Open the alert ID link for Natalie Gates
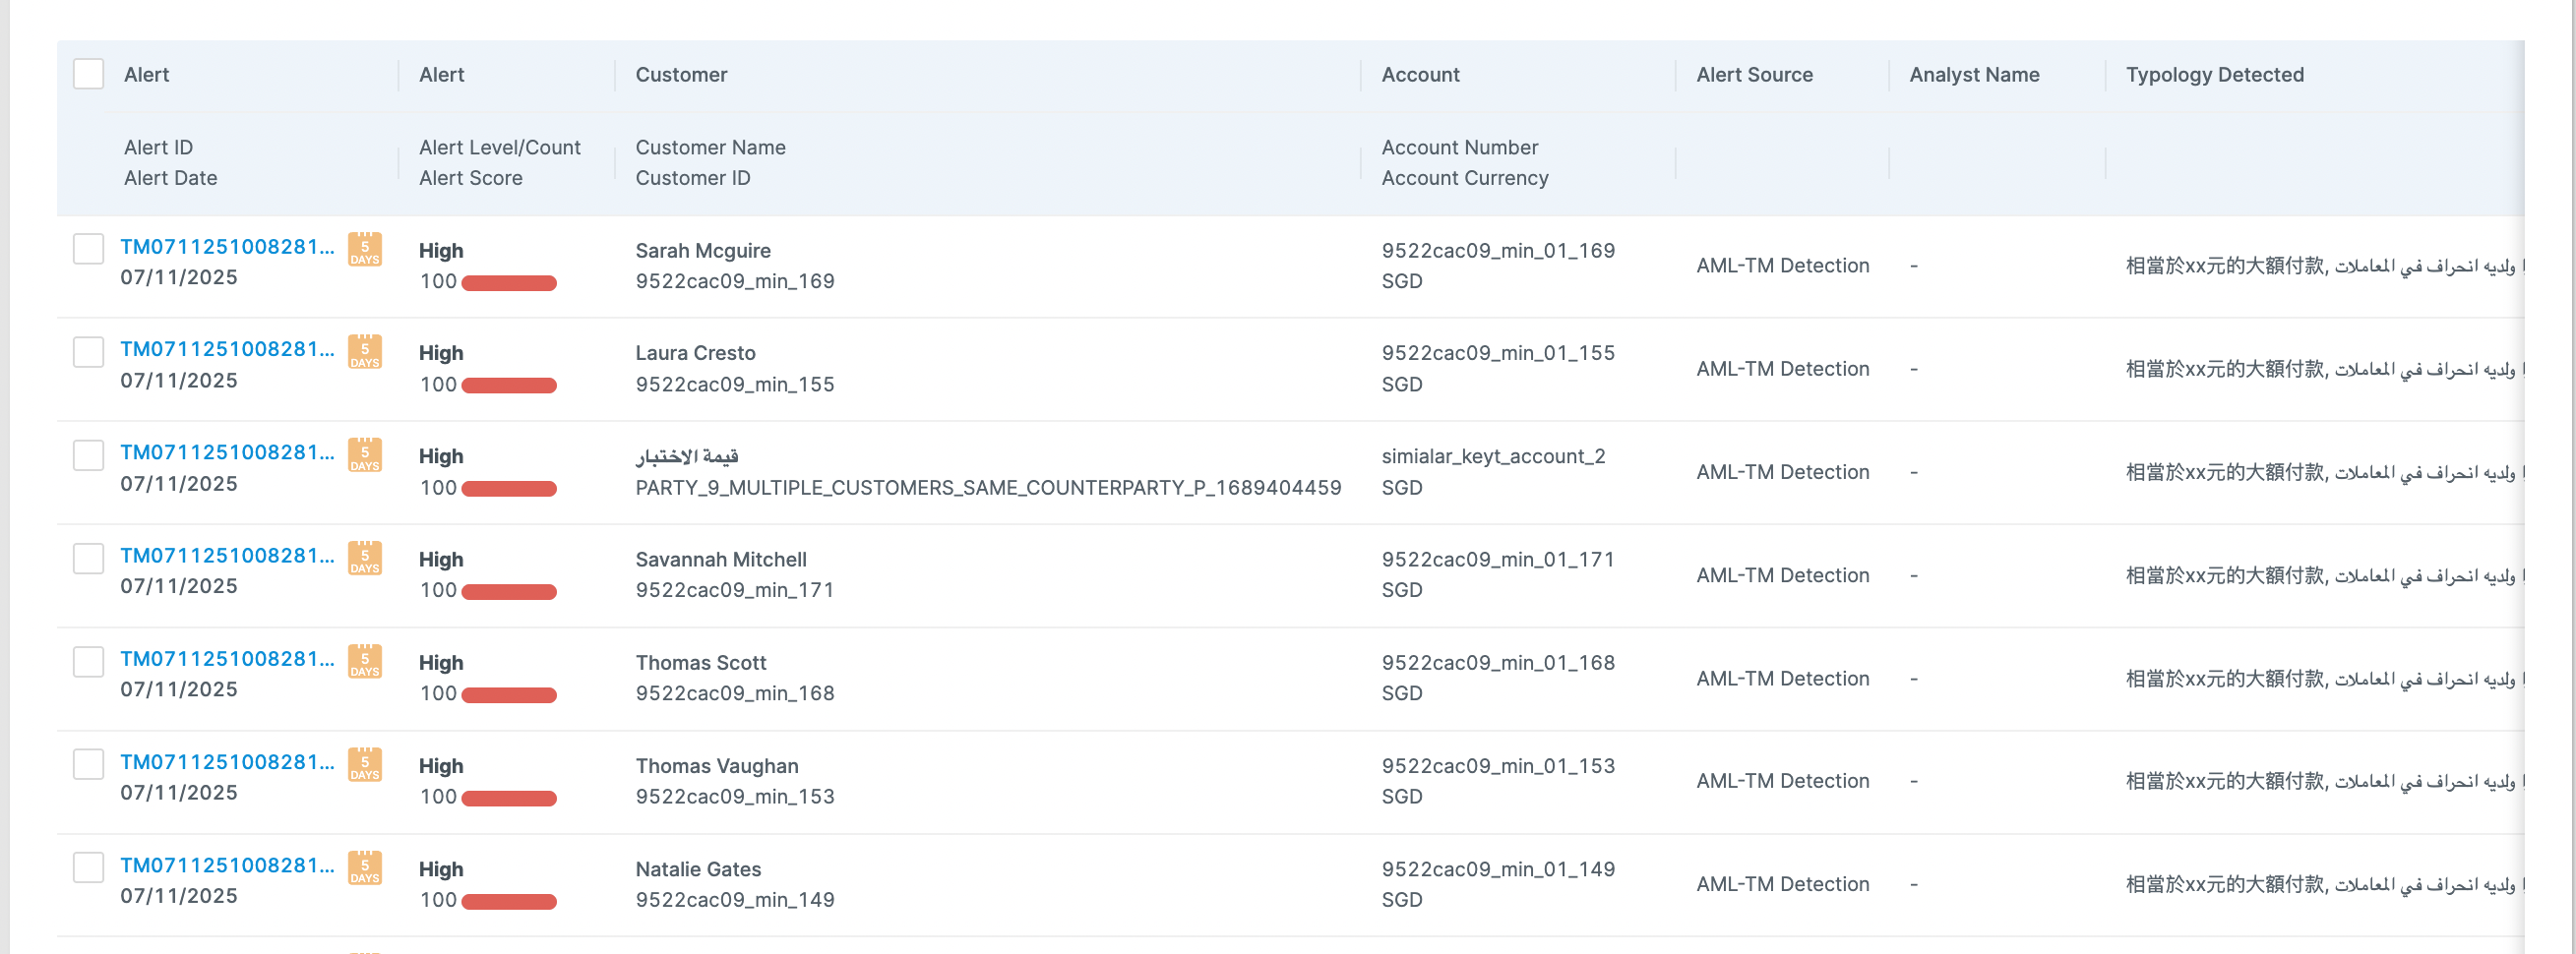 coord(227,865)
